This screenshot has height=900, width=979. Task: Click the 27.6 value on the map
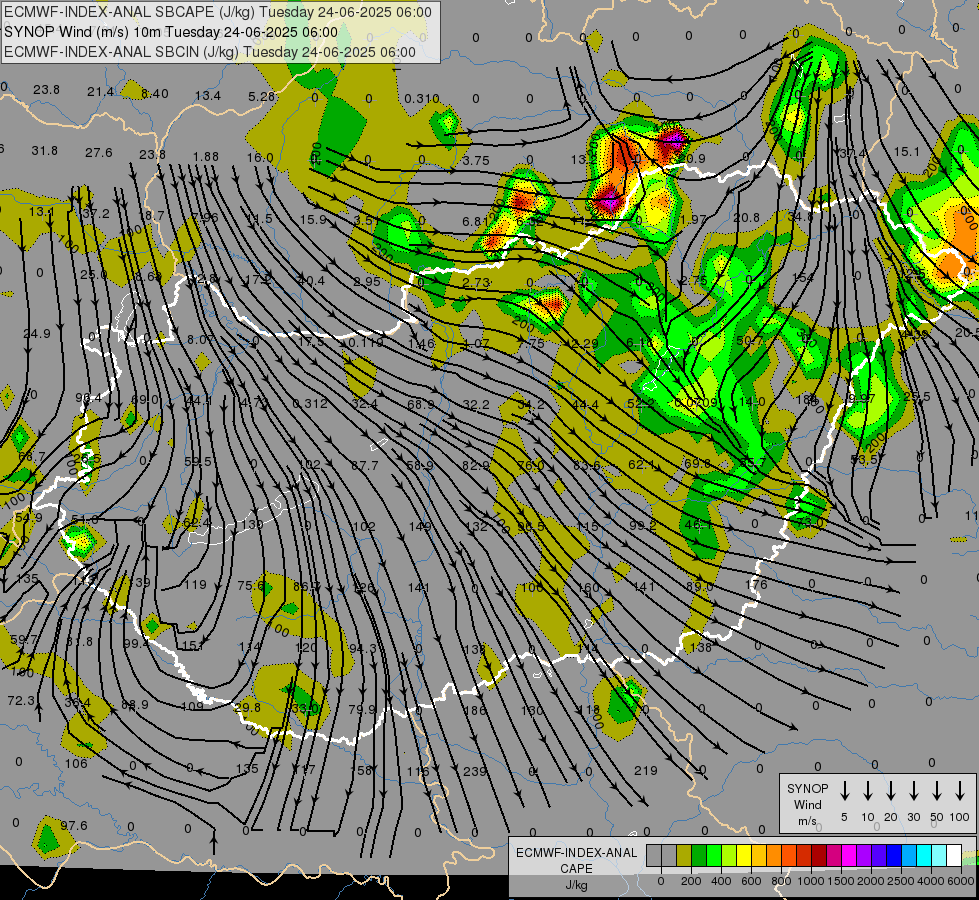99,152
